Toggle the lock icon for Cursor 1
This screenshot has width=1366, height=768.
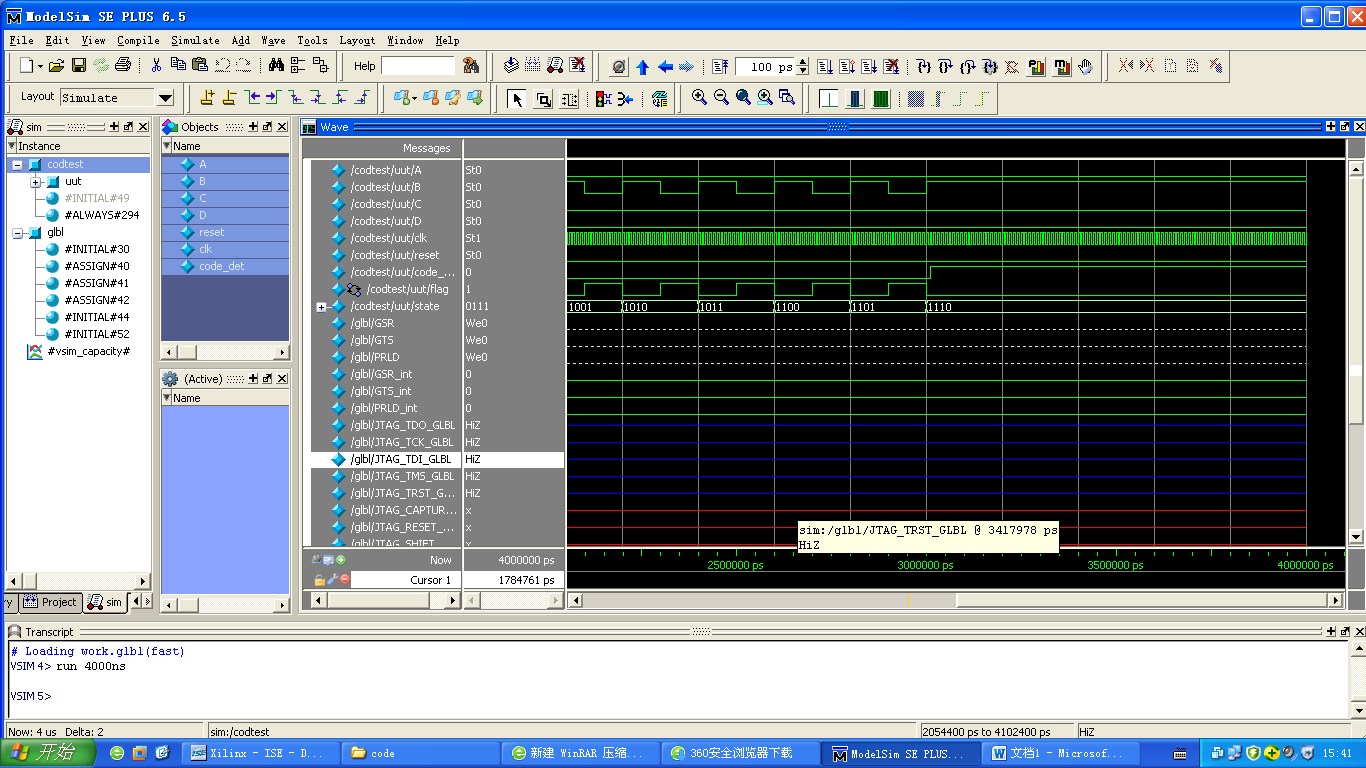320,580
